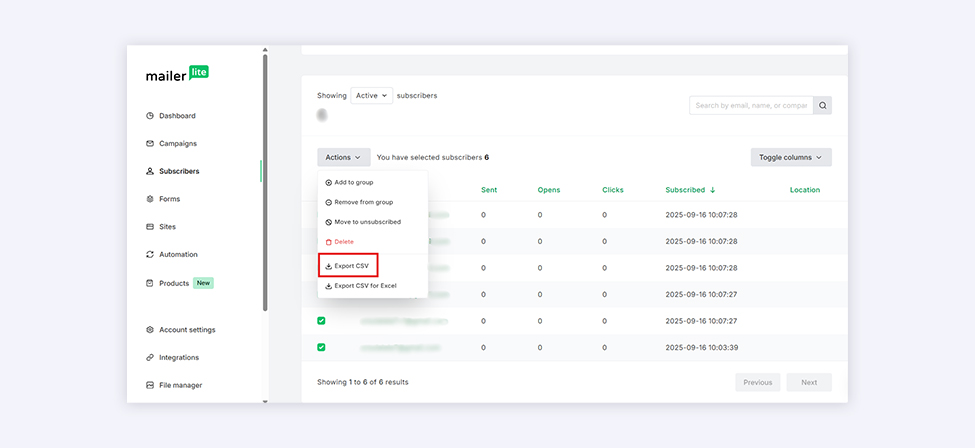The height and width of the screenshot is (448, 975).
Task: Open the Toggle columns dropdown
Action: tap(790, 157)
